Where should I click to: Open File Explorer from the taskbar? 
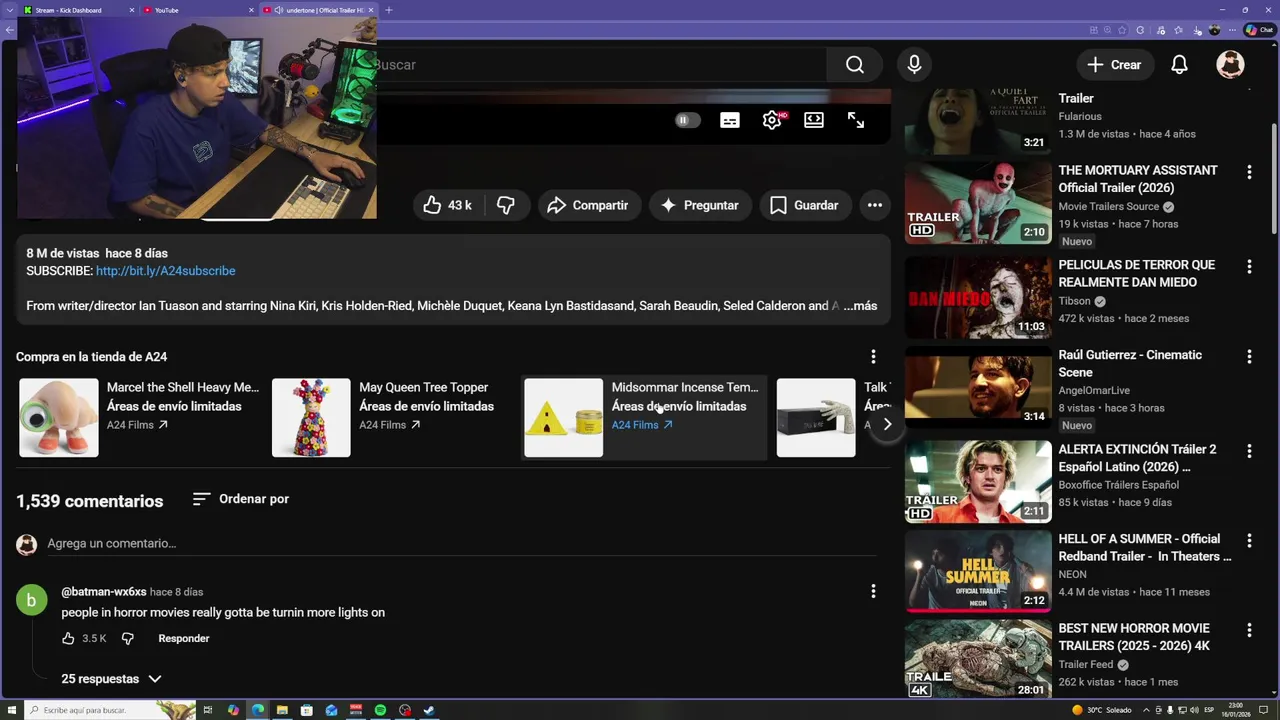(282, 710)
